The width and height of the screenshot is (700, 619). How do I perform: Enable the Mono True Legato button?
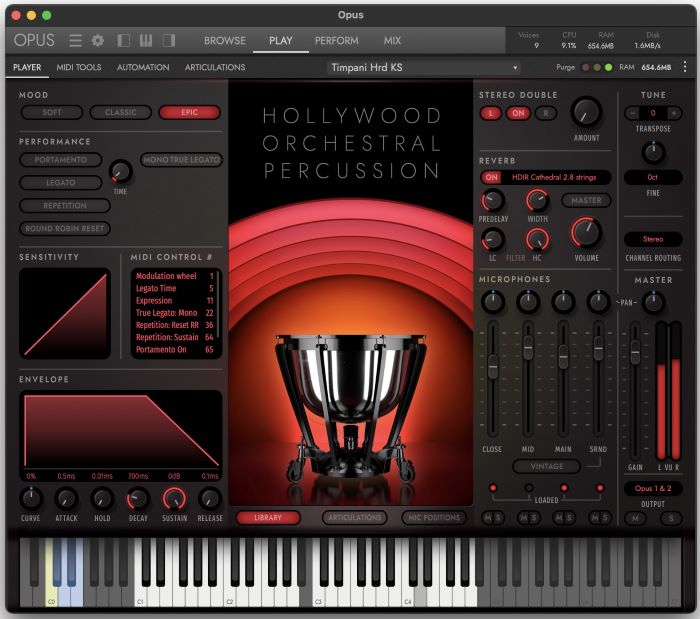coord(181,160)
